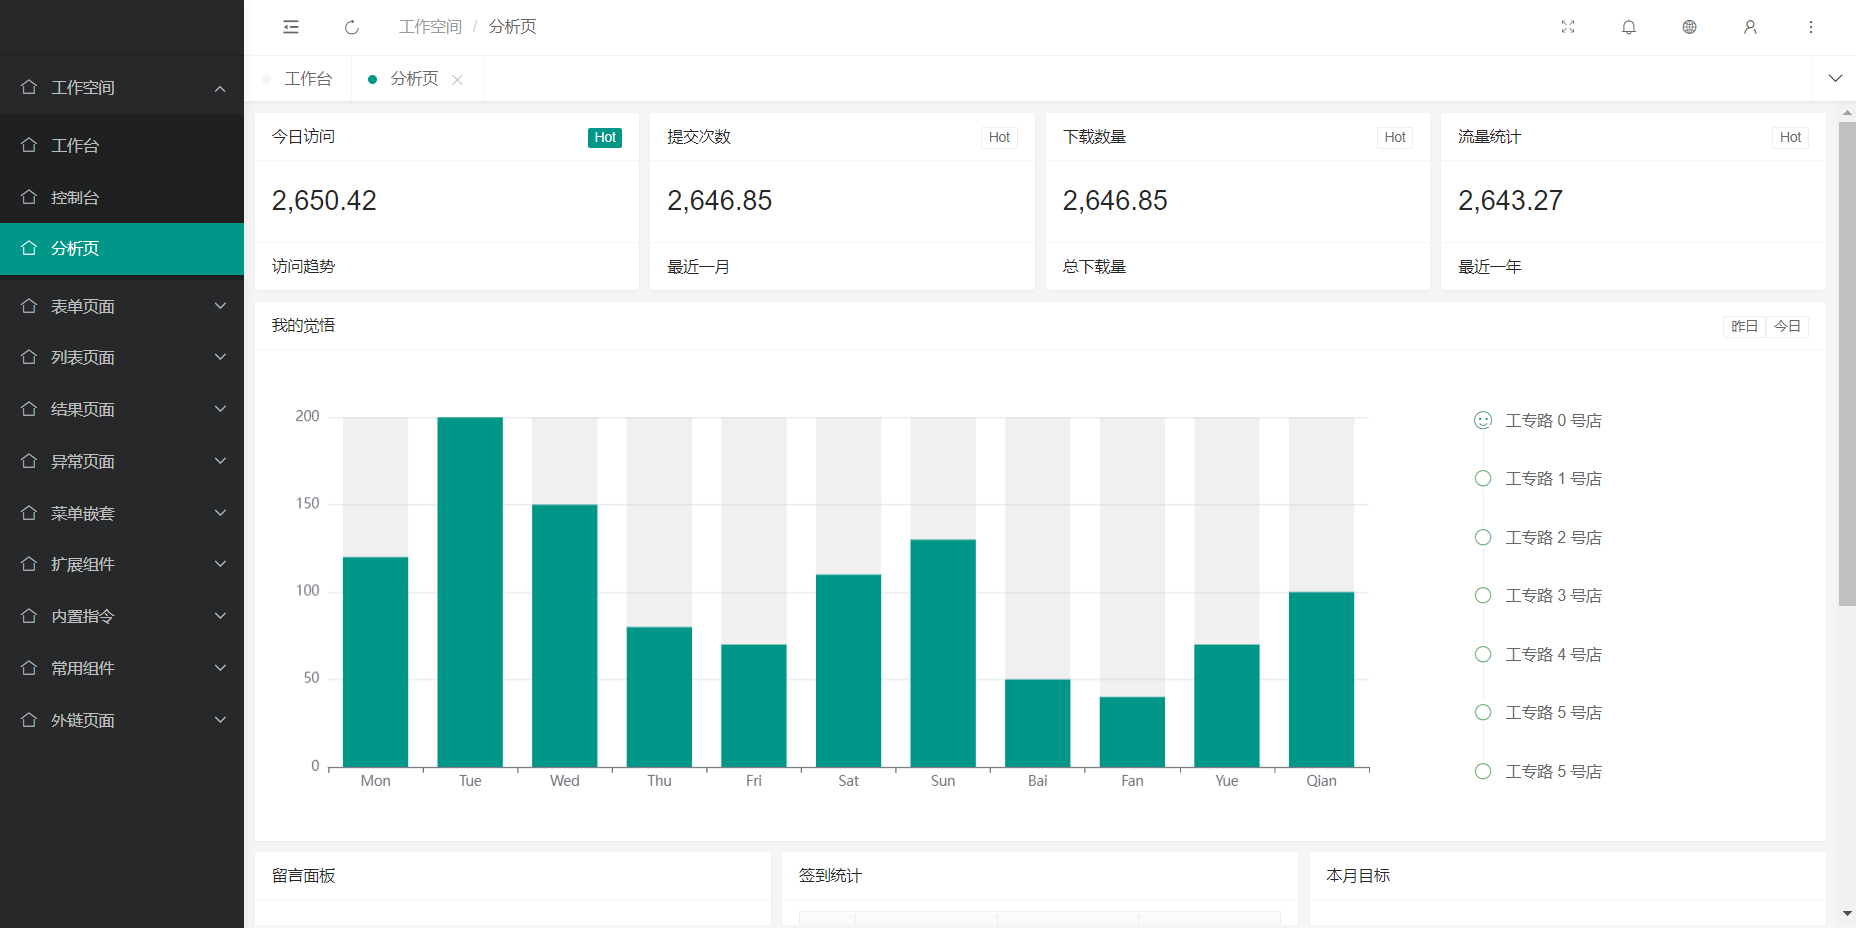Open the vertical three-dot more menu

coord(1811,27)
